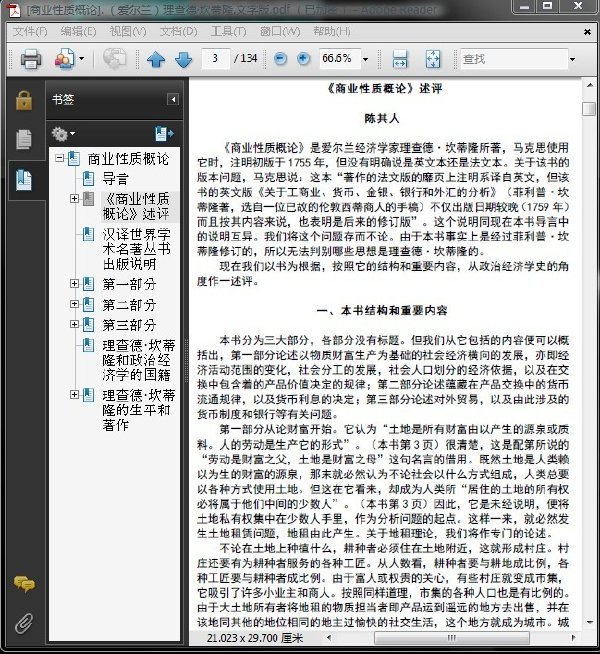Viewport: 600px width, 654px height.
Task: Click the vertical scrollbar down arrow
Action: [x=590, y=623]
